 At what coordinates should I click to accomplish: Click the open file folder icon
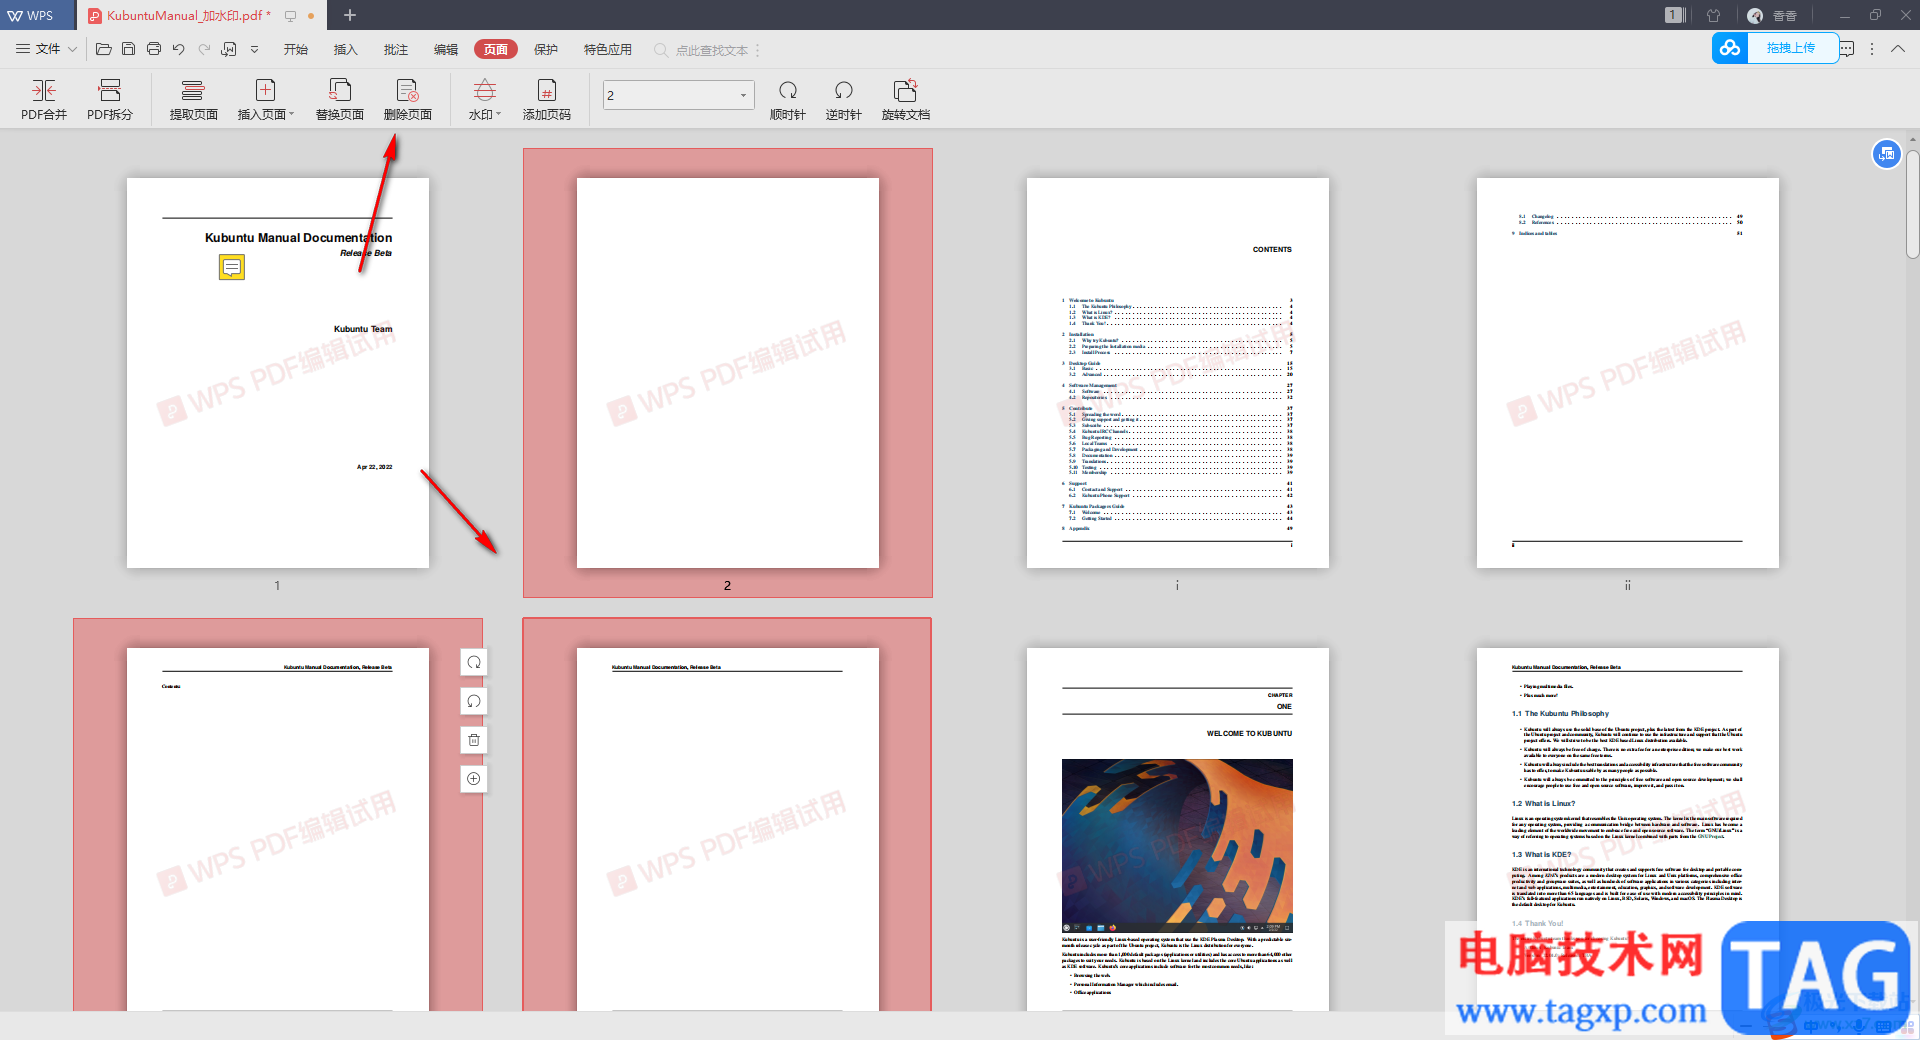tap(103, 49)
